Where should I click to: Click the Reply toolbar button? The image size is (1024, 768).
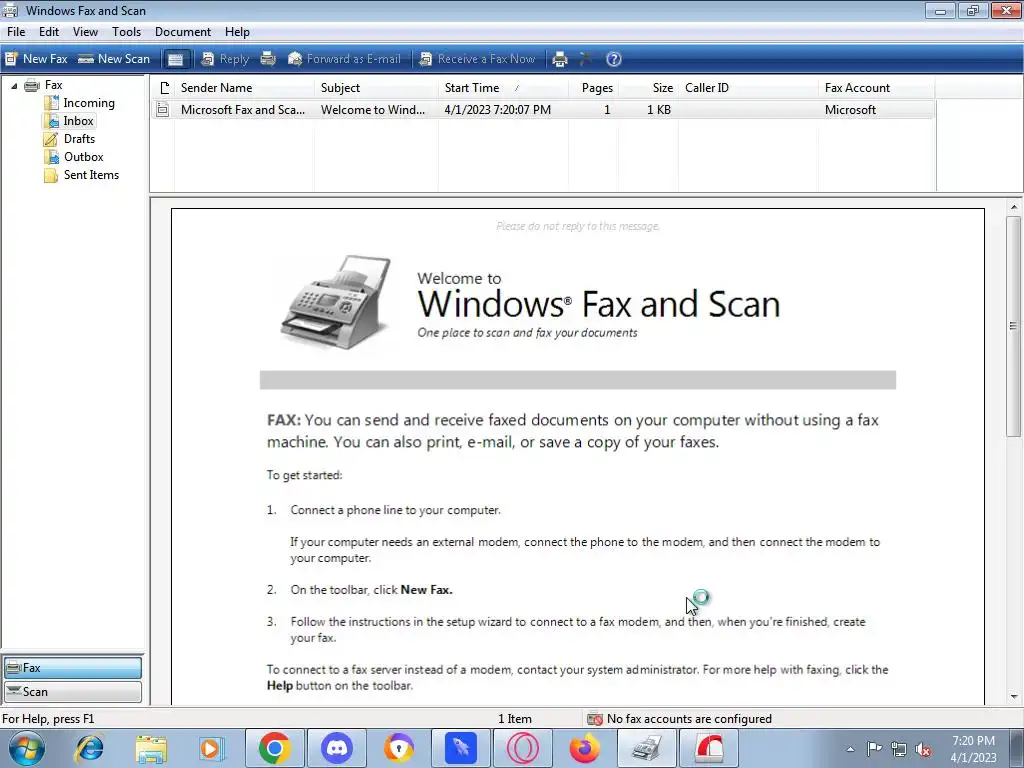[225, 59]
